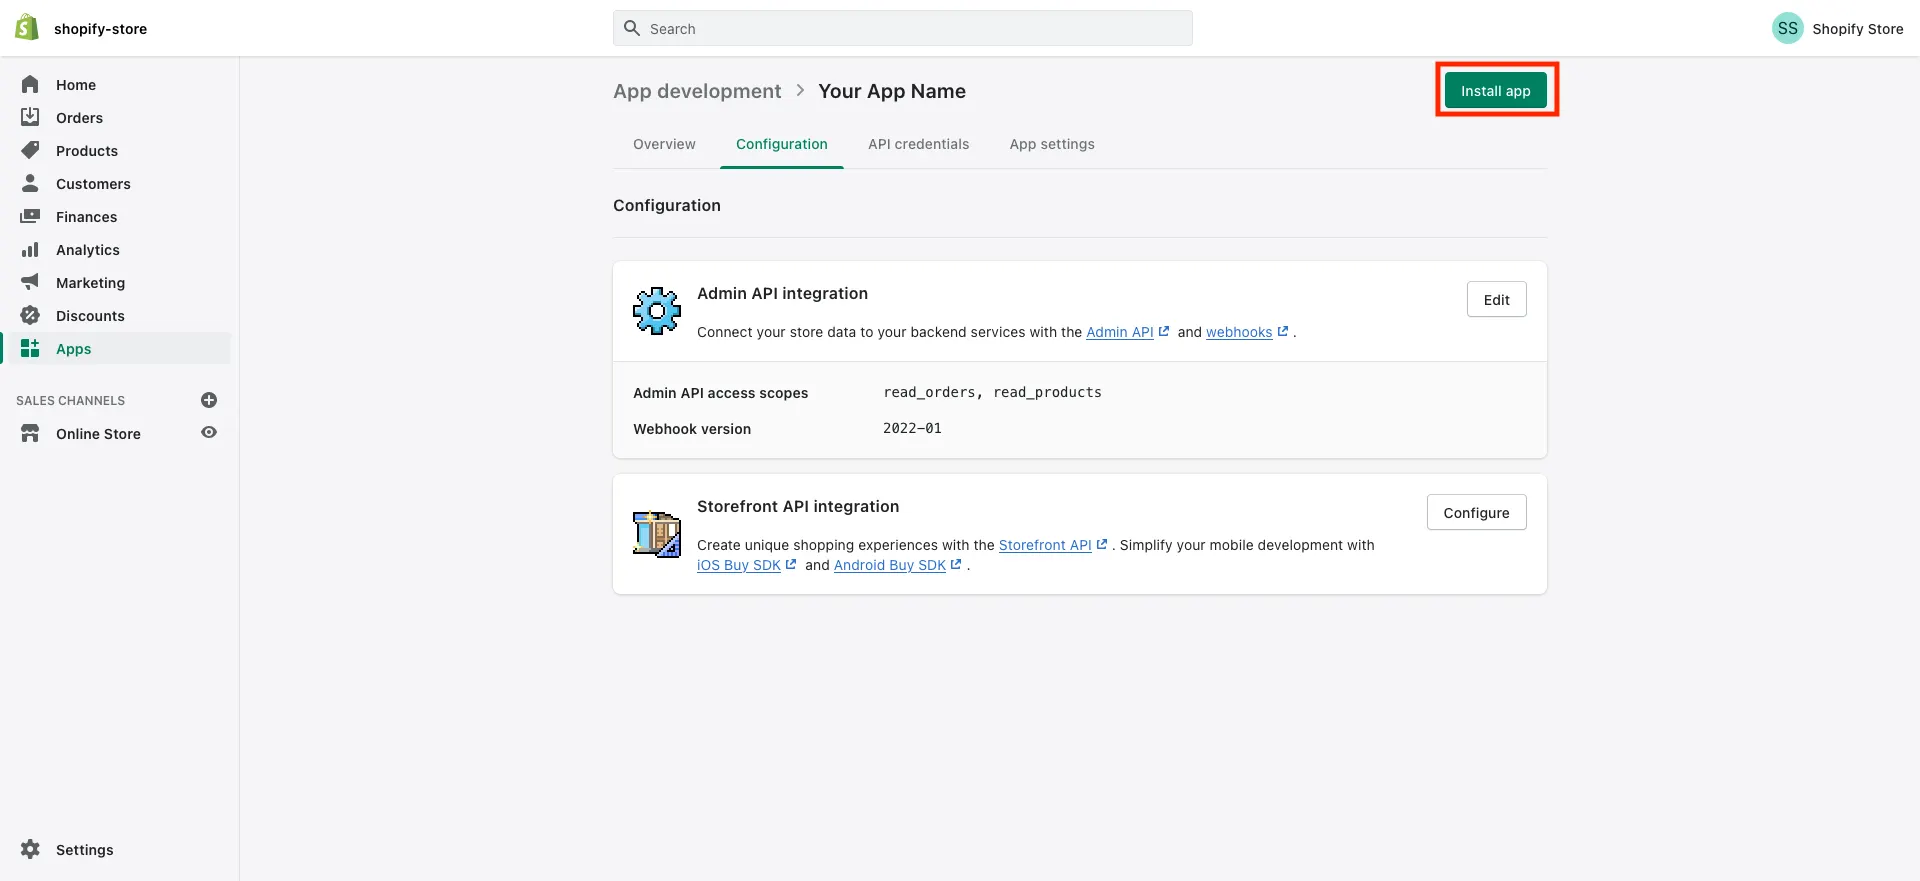
Task: Open Analytics via the bar chart icon
Action: [30, 249]
